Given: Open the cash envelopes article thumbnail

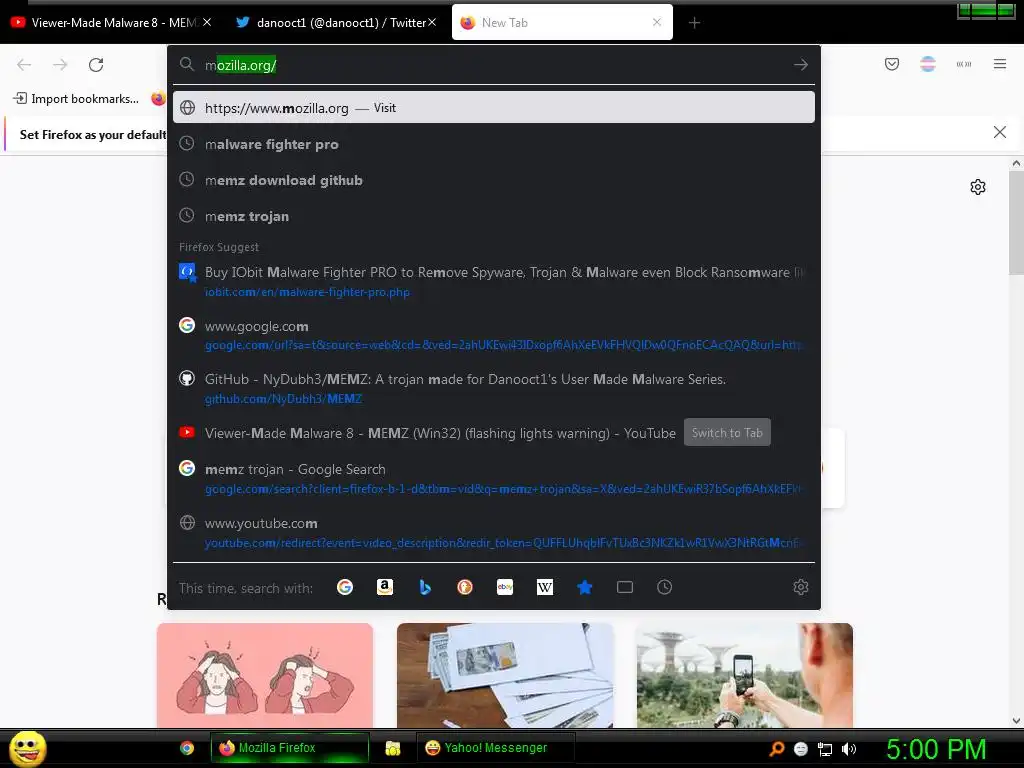Looking at the screenshot, I should [505, 675].
